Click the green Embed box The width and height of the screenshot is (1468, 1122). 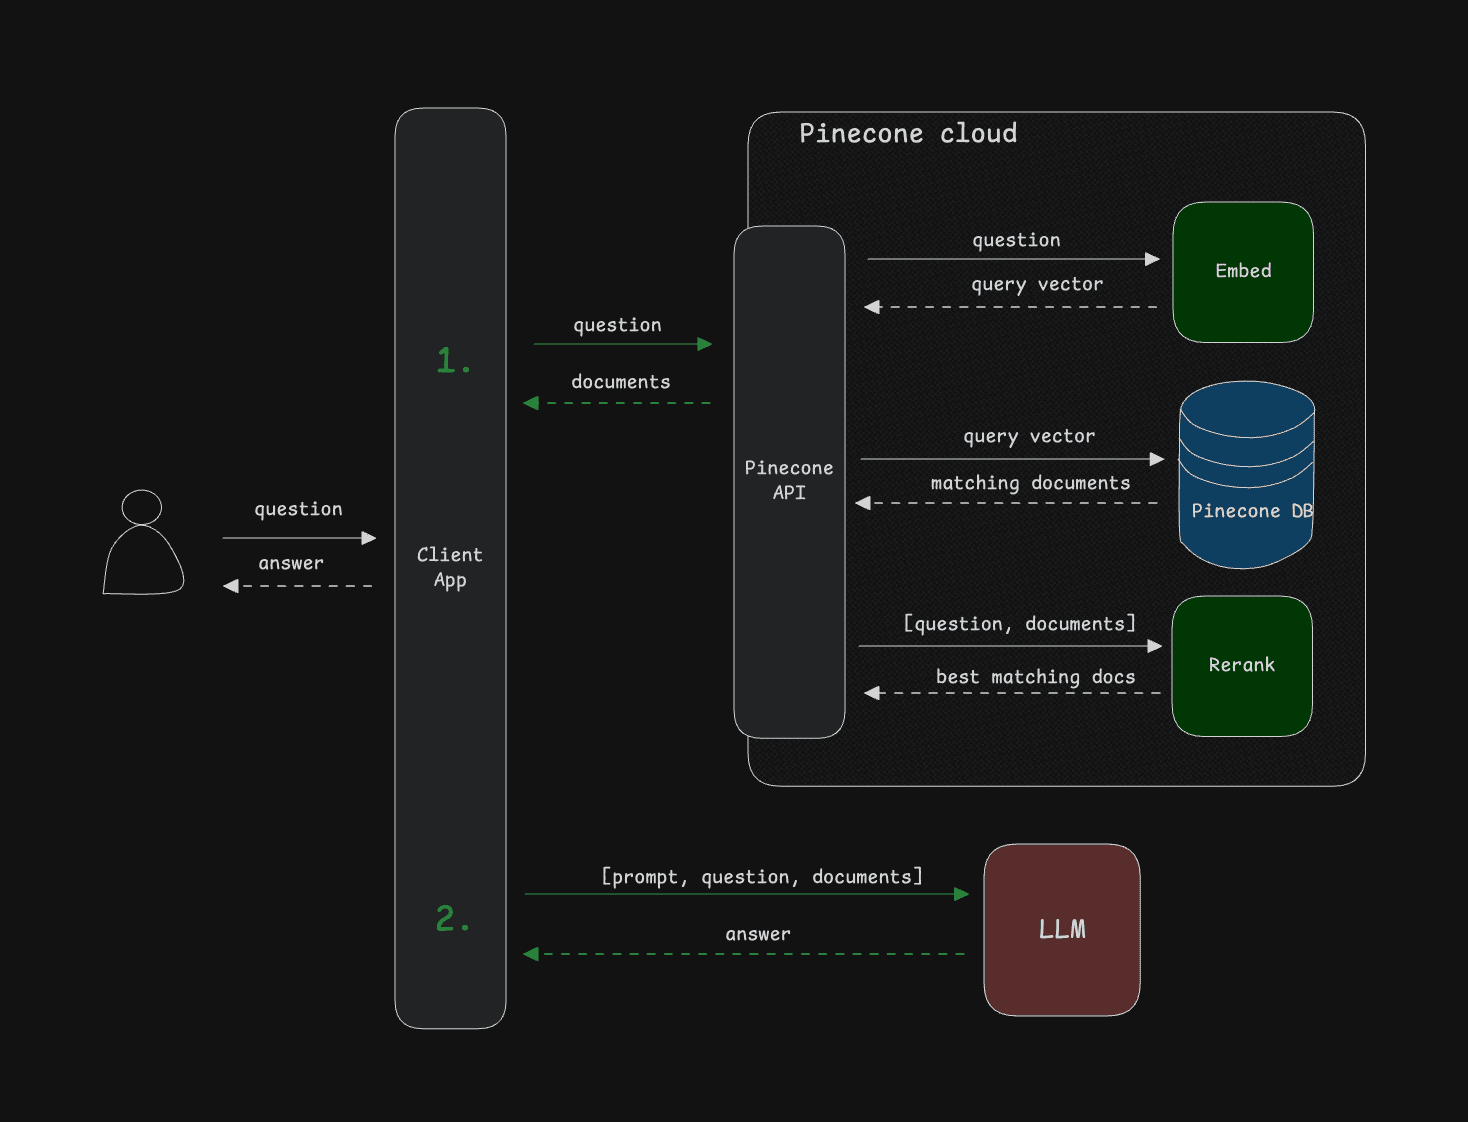1243,272
